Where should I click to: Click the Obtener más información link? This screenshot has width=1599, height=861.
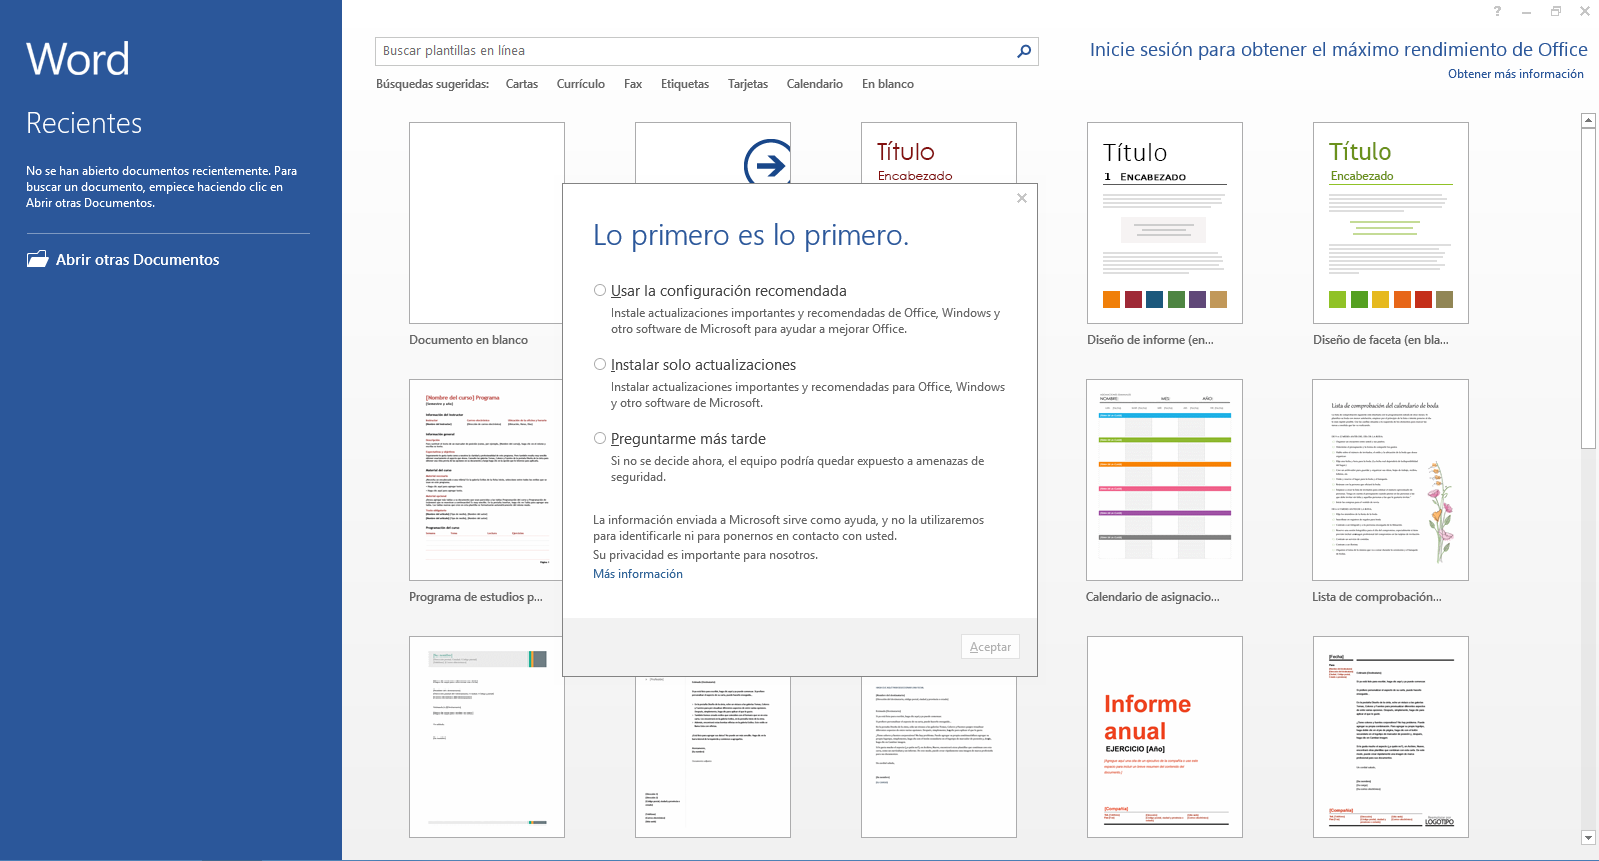(1515, 74)
